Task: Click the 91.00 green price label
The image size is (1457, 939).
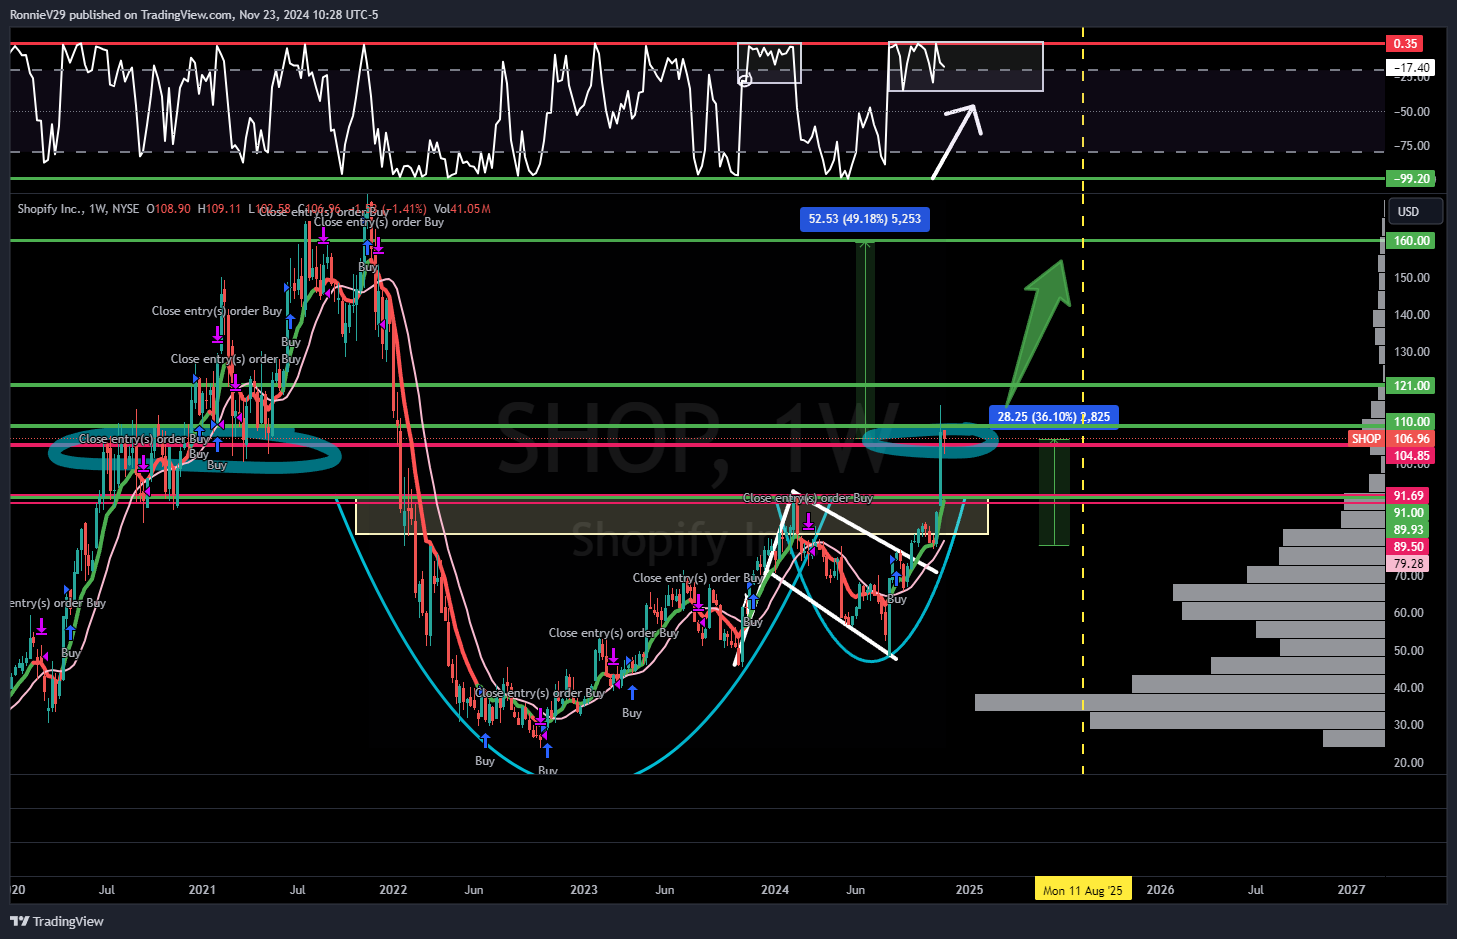Action: pyautogui.click(x=1408, y=513)
